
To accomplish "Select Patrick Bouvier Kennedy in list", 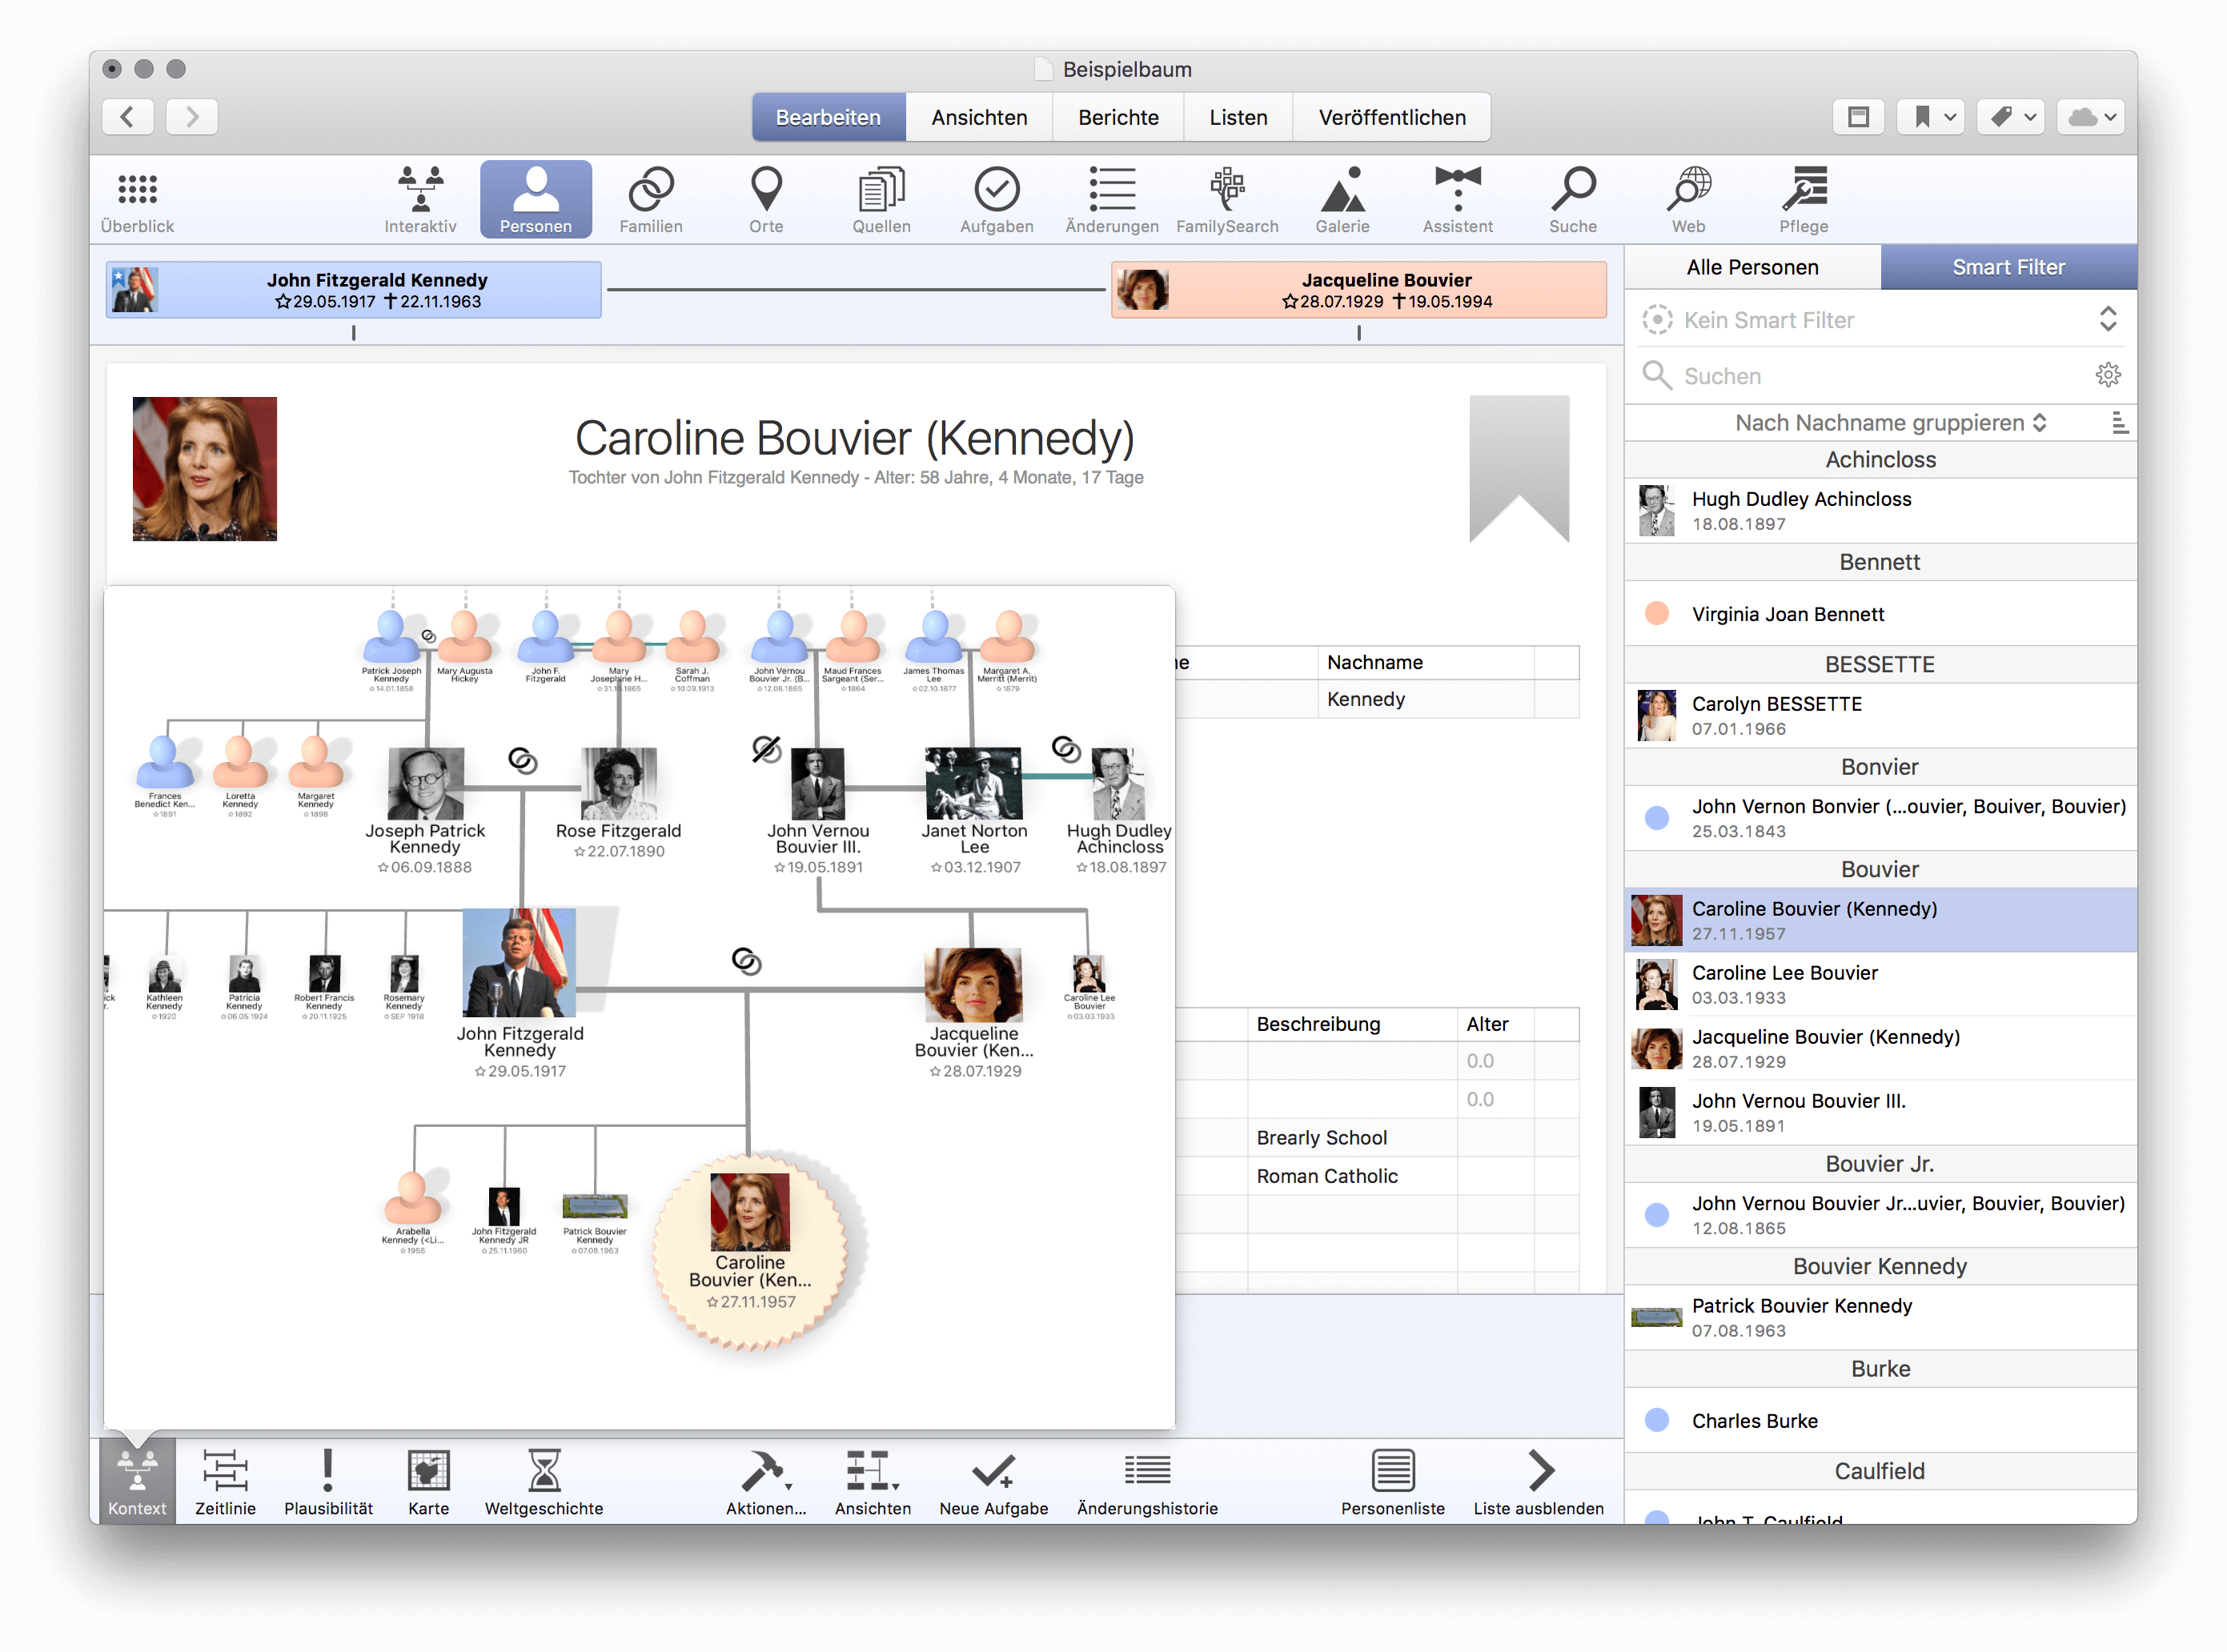I will [x=1880, y=1317].
